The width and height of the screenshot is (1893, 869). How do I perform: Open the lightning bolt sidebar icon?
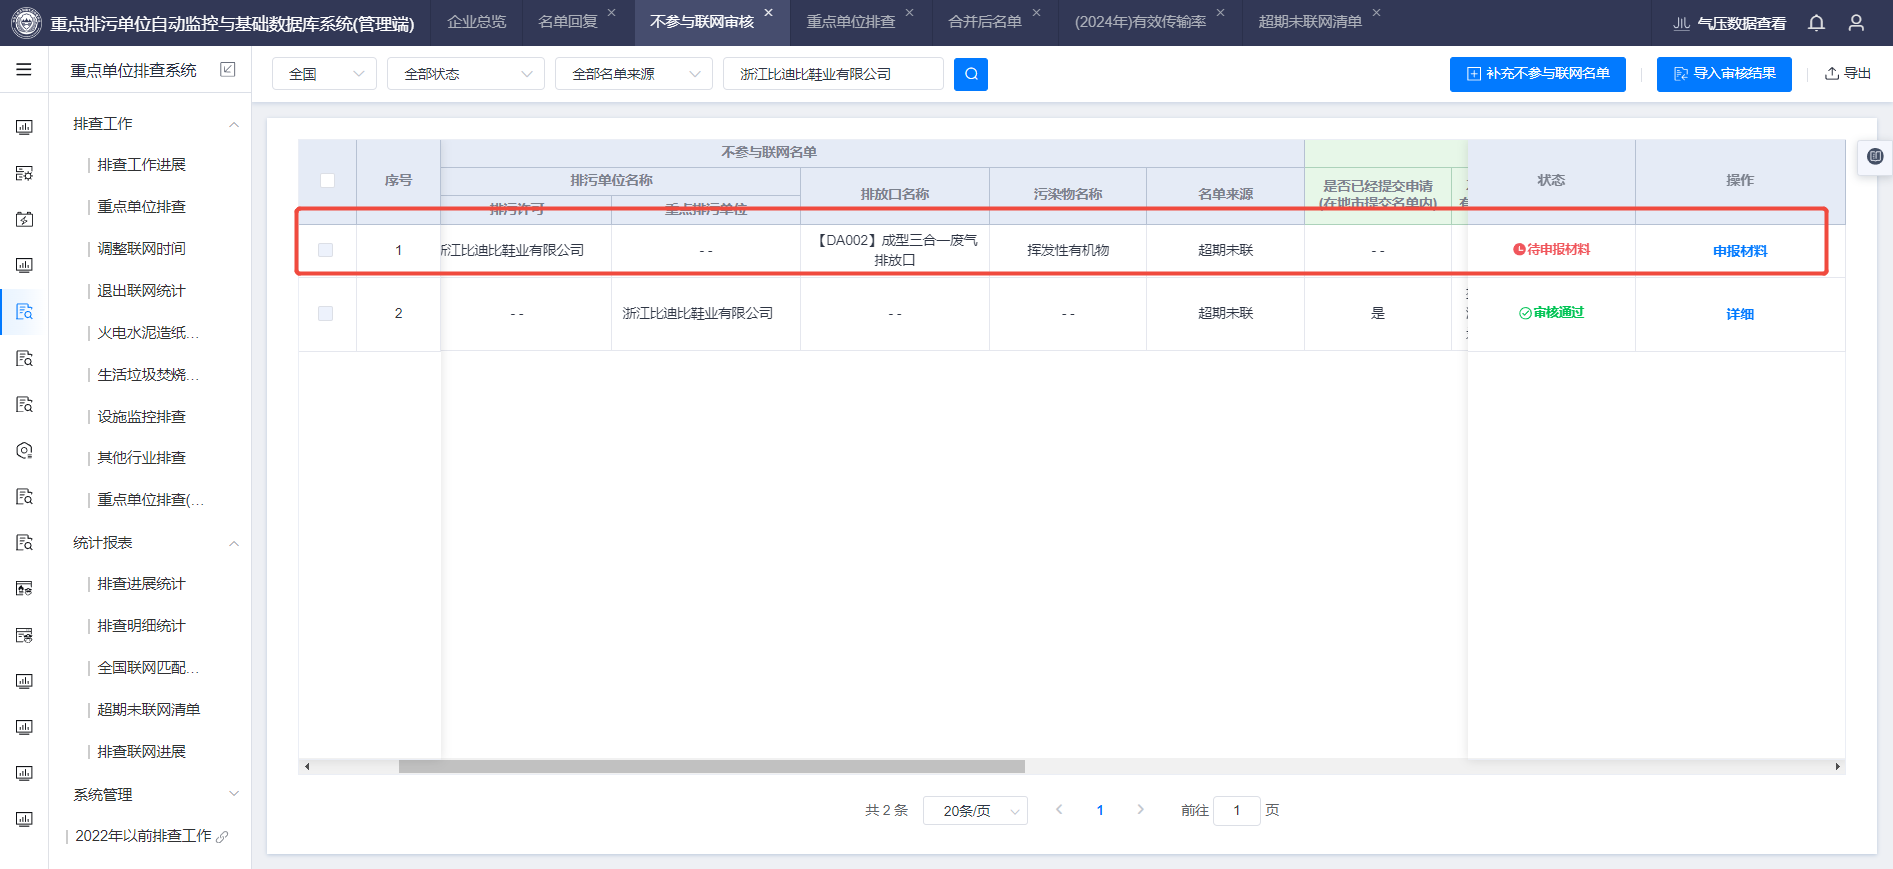24,219
